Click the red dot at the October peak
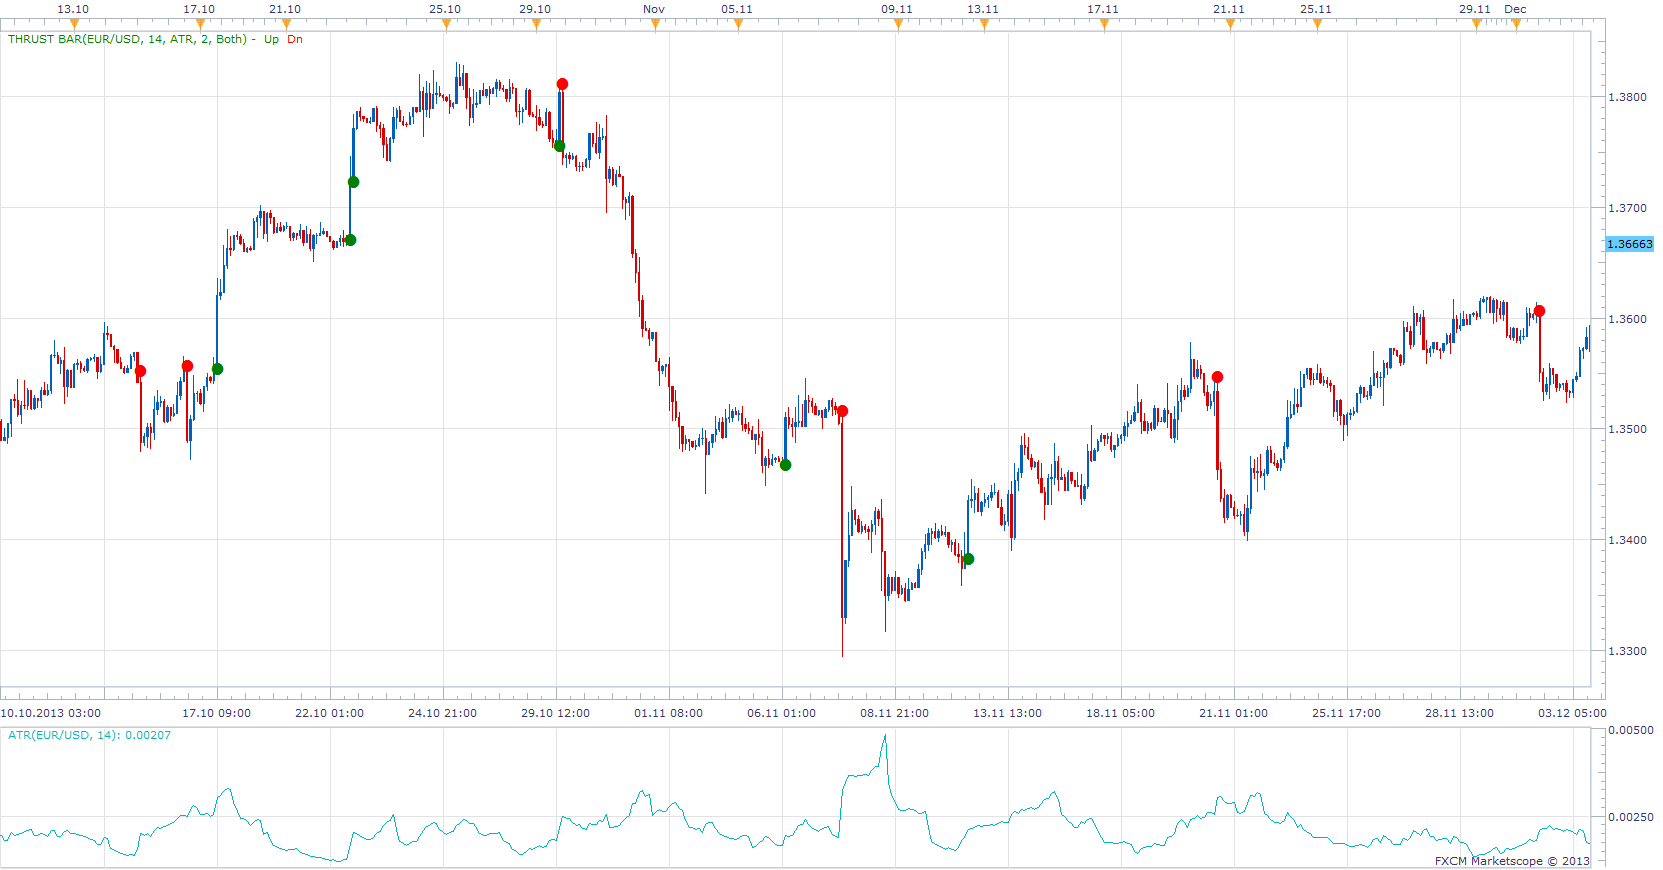 (562, 84)
